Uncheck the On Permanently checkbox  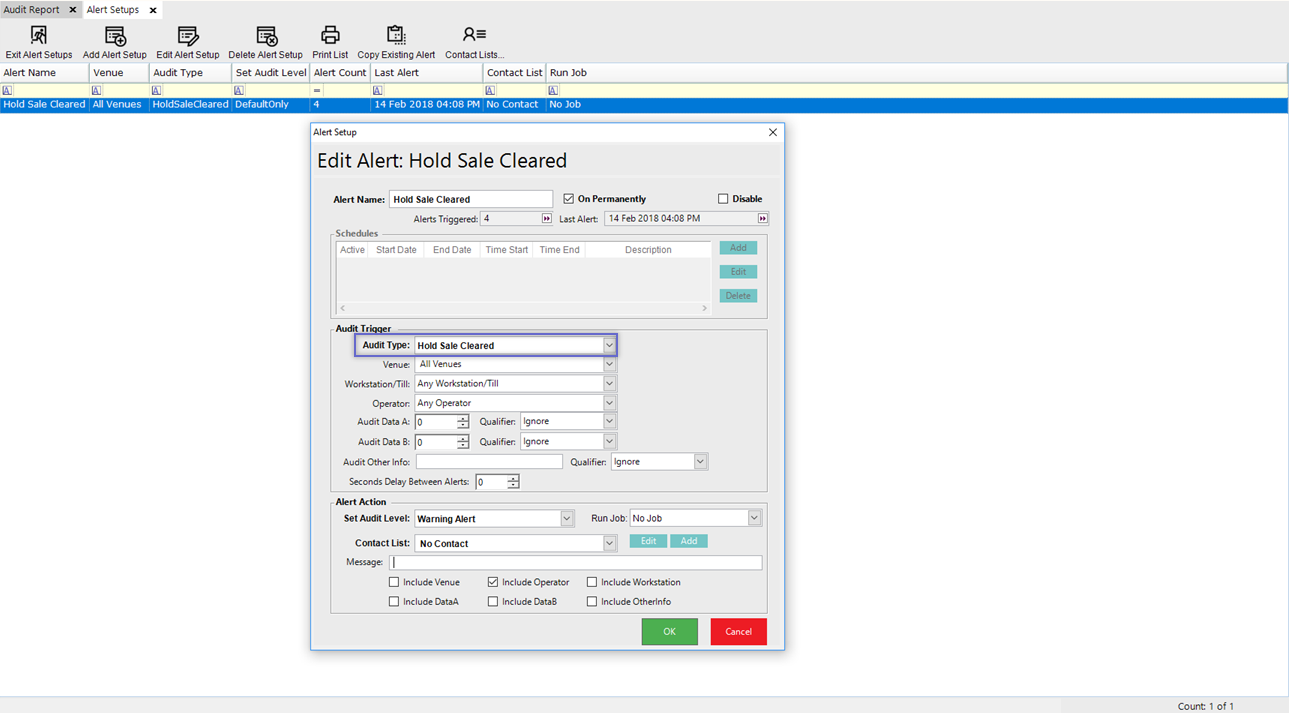point(569,199)
